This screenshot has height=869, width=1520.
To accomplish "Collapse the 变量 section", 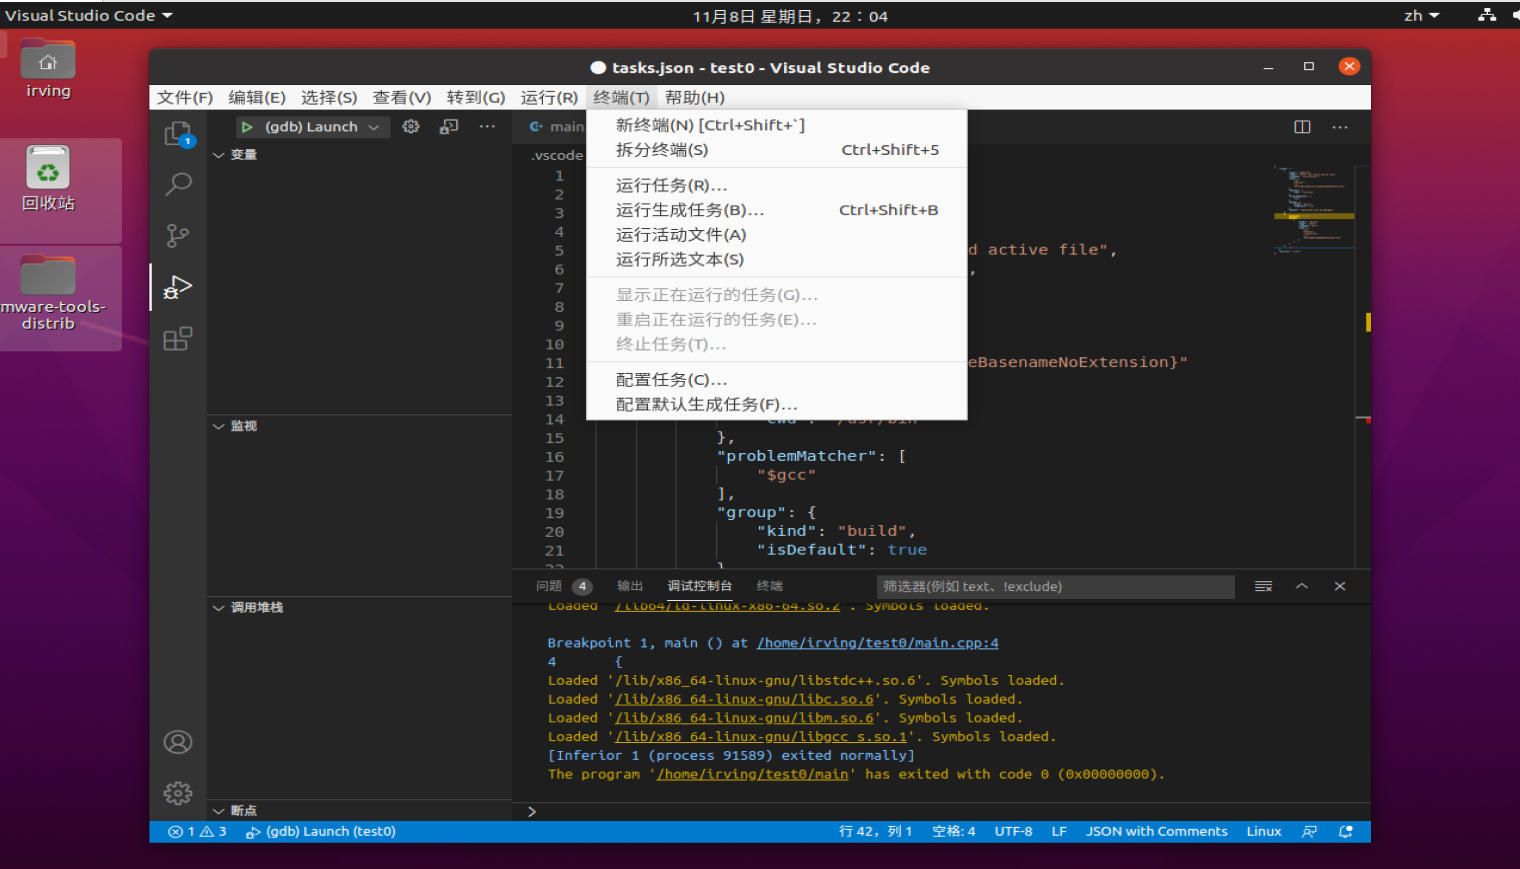I will pyautogui.click(x=359, y=155).
